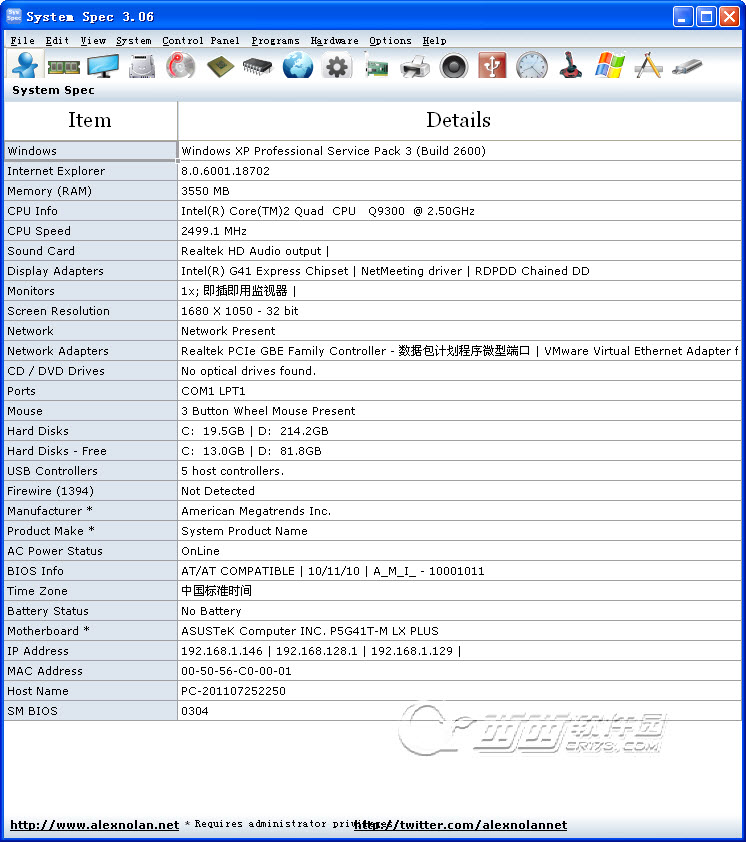Viewport: 746px width, 842px height.
Task: Open the hard disk drive icon
Action: 142,66
